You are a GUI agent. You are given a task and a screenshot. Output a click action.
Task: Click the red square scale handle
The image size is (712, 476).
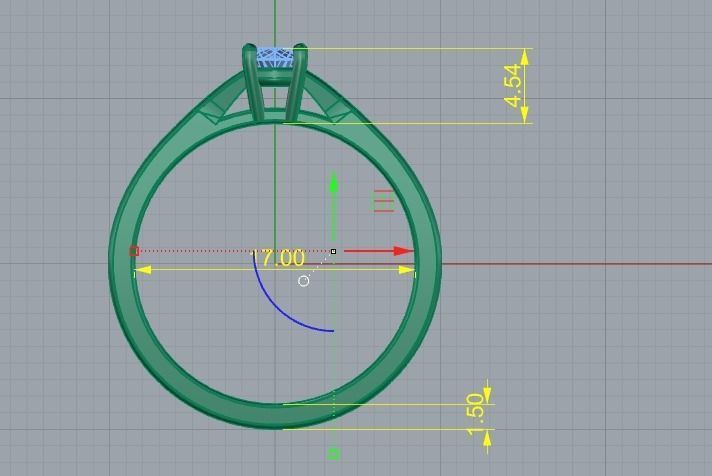tap(134, 251)
